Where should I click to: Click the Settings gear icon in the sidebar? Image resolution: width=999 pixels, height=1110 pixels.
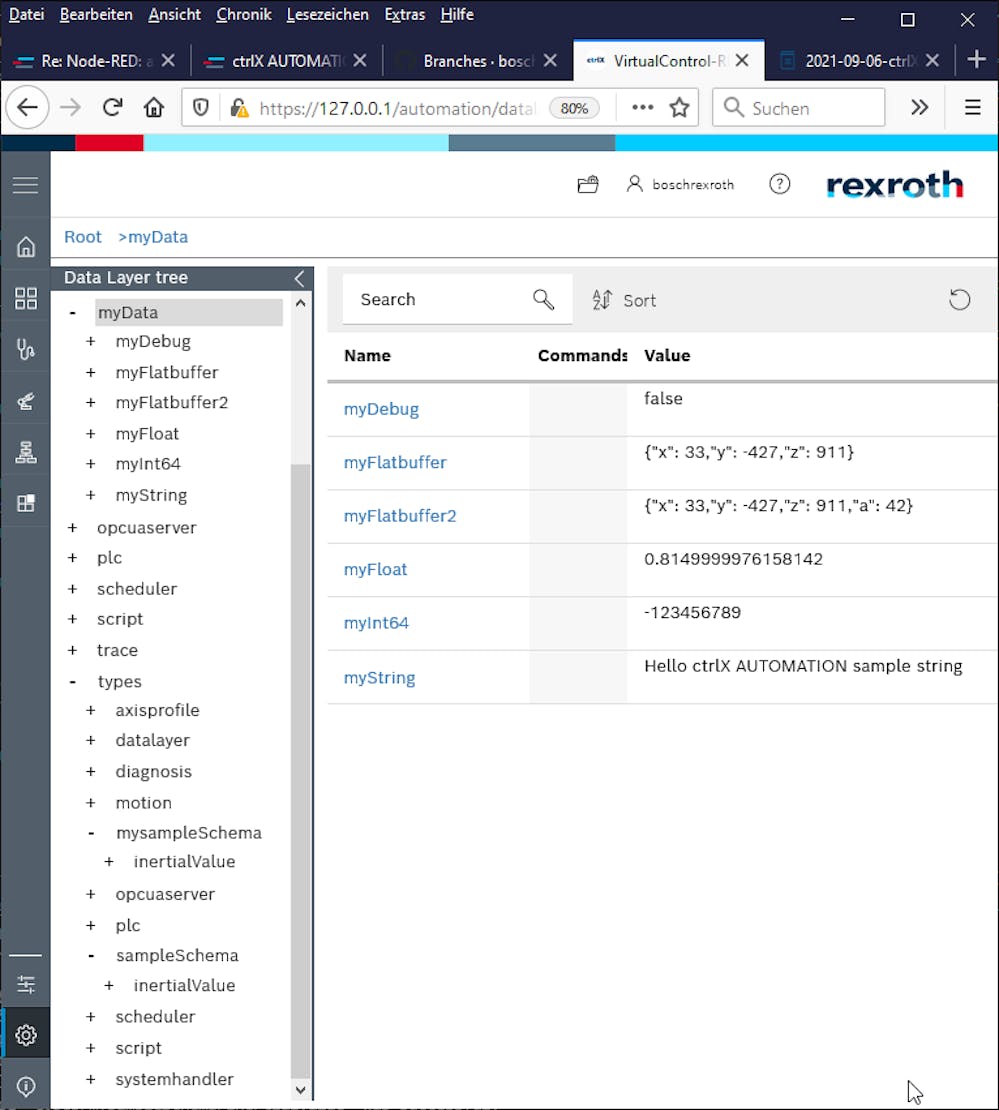pyautogui.click(x=26, y=1034)
